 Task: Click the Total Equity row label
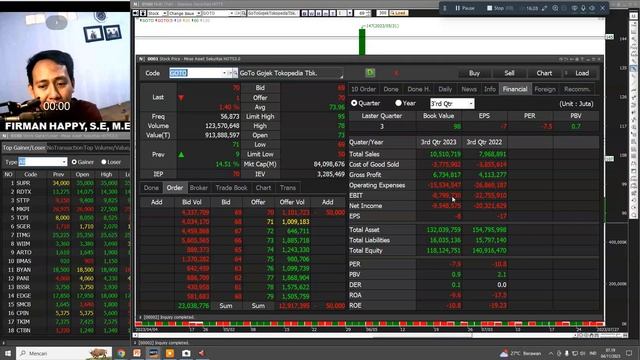coord(366,251)
